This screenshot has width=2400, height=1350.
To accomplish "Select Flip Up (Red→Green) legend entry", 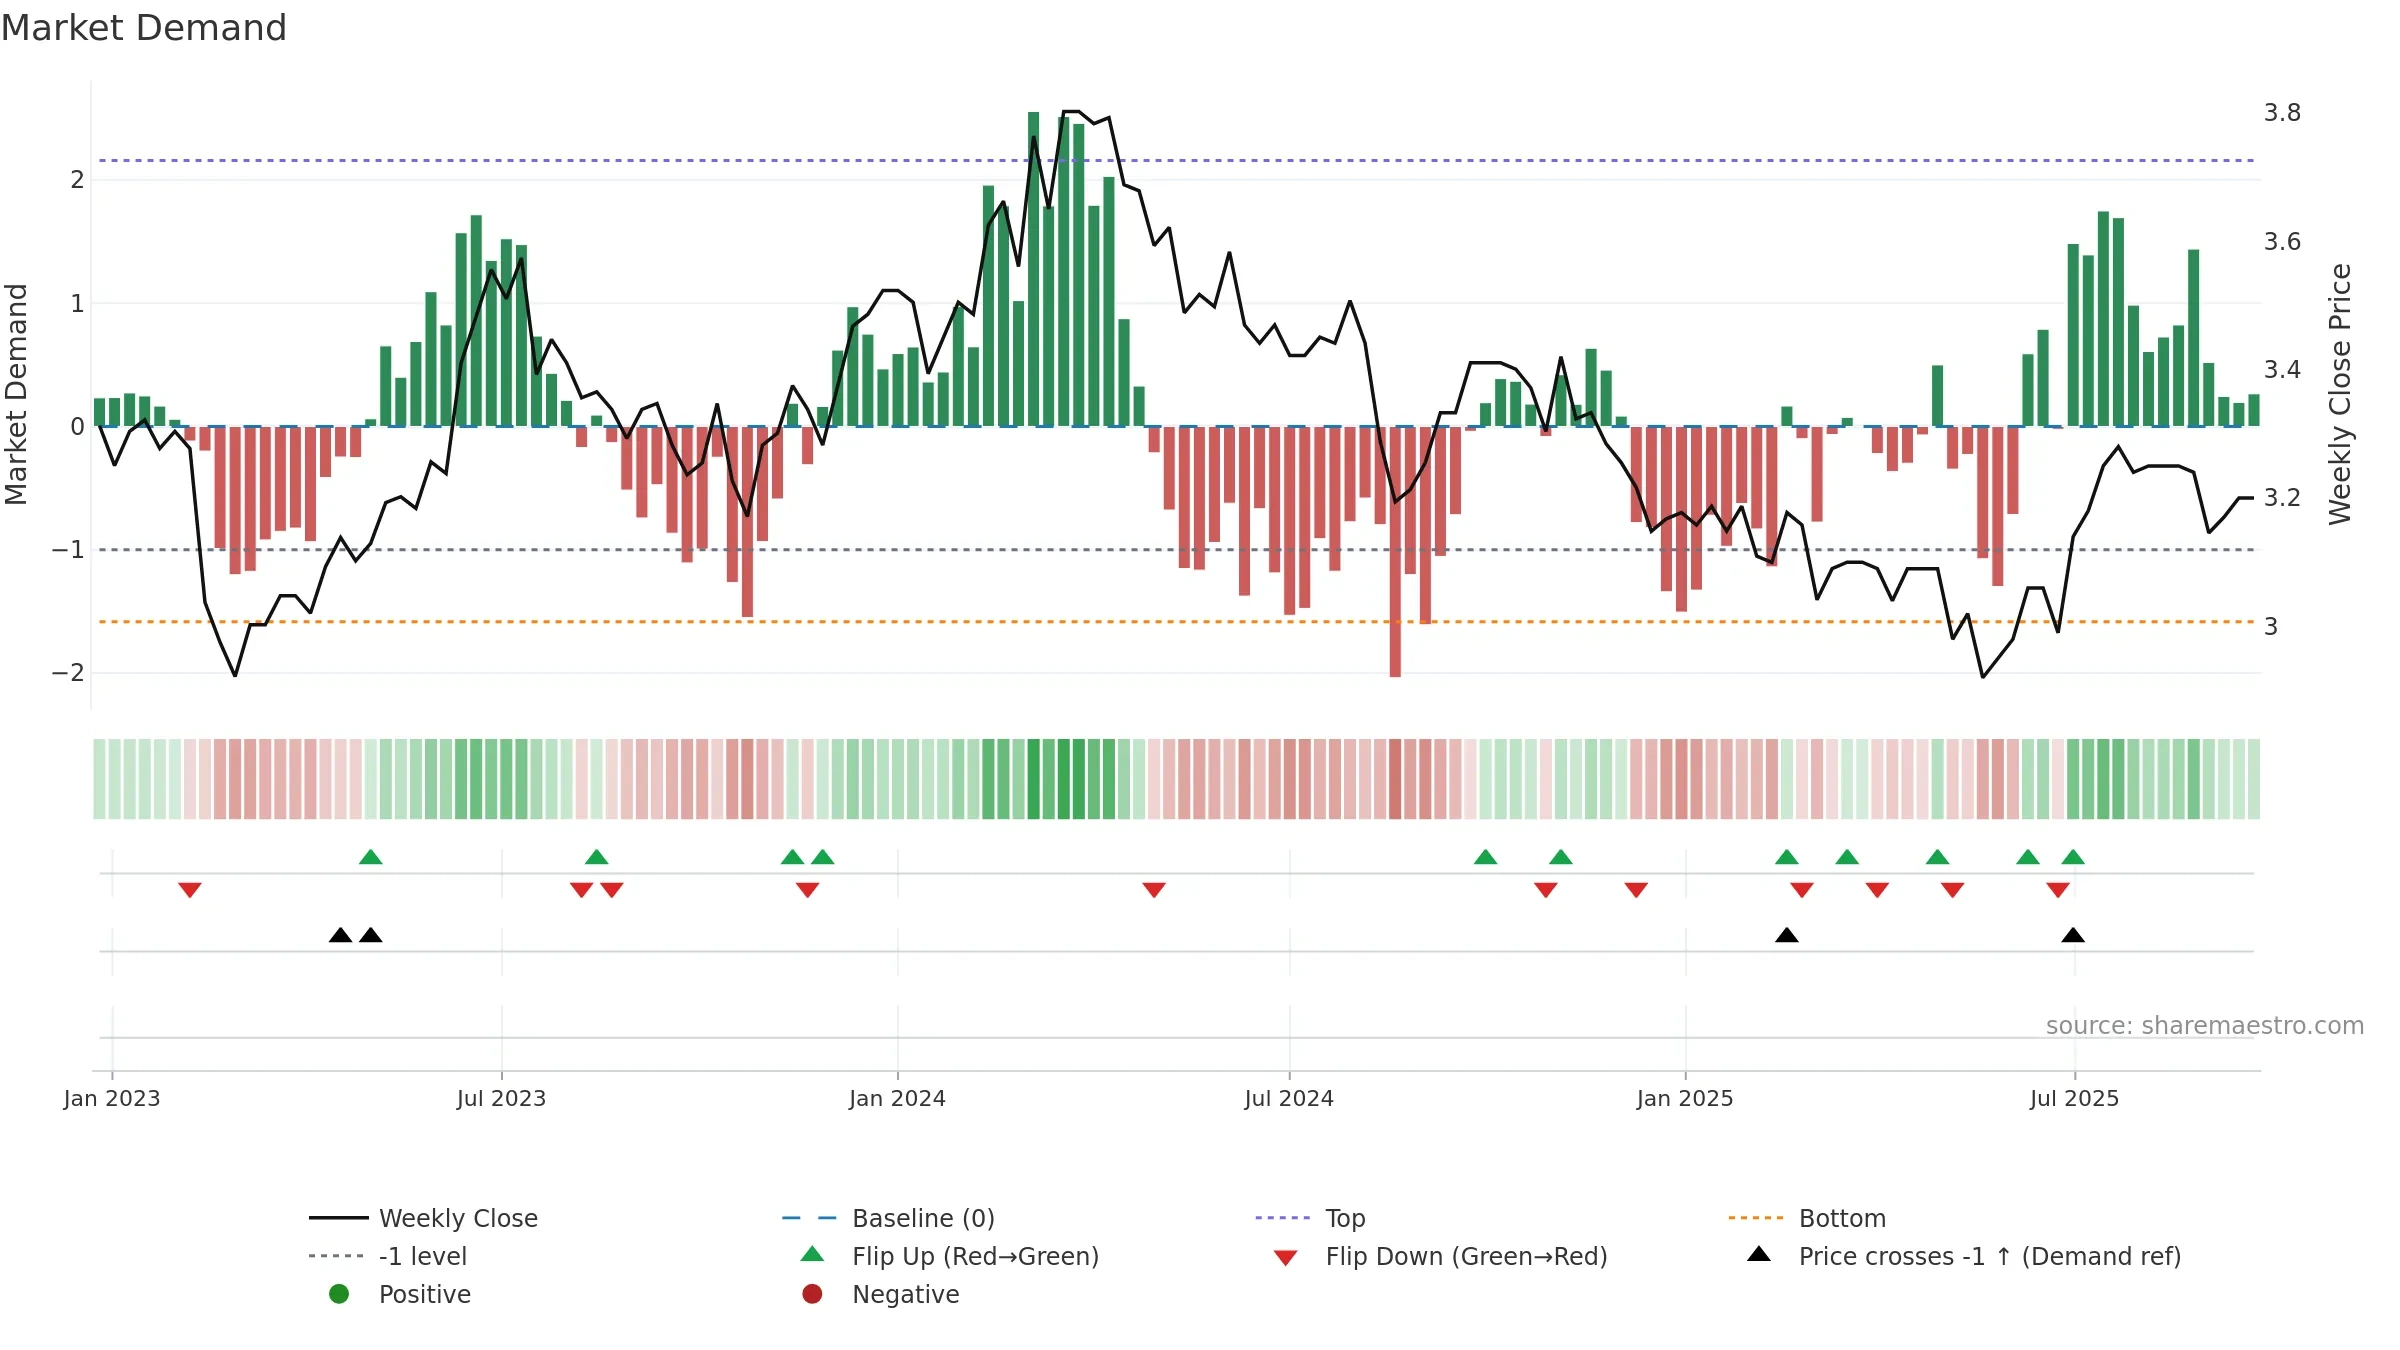I will coord(949,1256).
